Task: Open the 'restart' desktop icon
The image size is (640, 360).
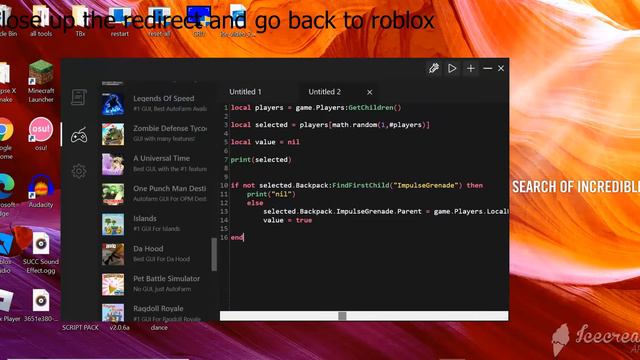Action: click(120, 21)
